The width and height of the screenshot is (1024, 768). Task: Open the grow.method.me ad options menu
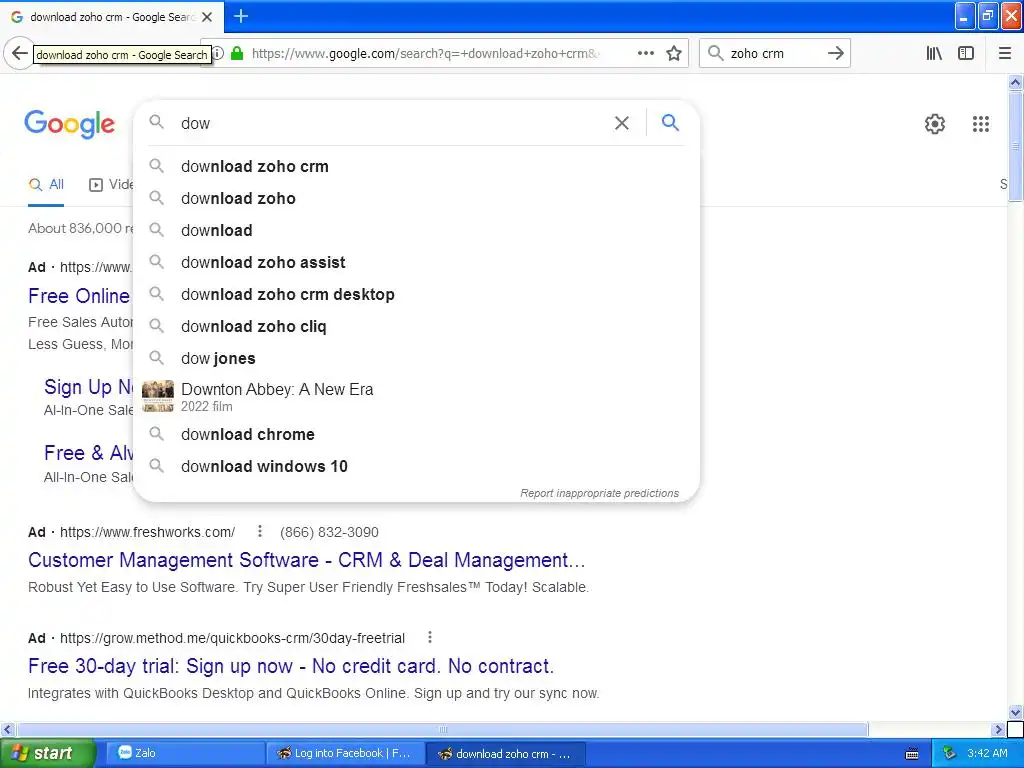pos(430,637)
